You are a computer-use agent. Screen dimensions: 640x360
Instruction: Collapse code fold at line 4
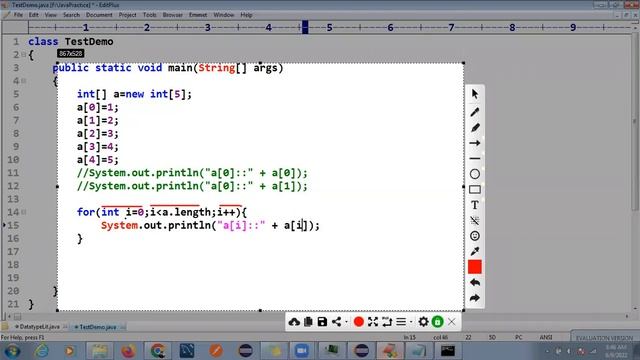click(24, 81)
